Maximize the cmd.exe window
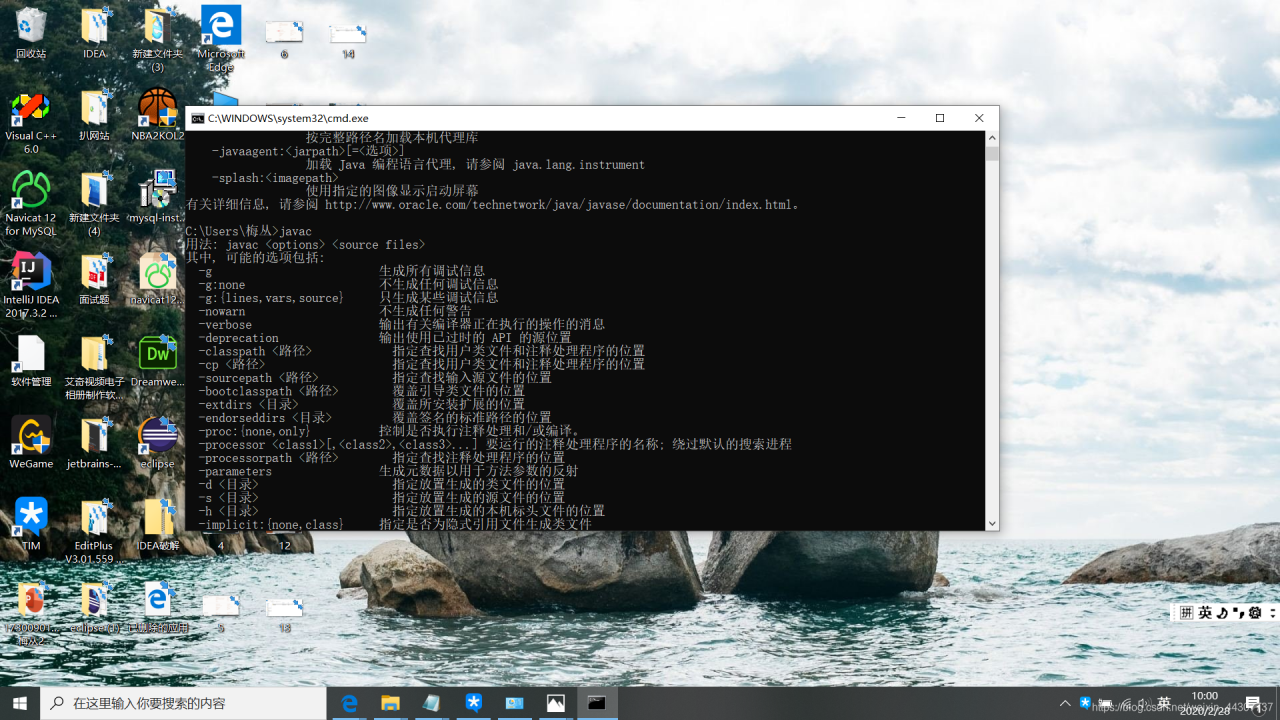This screenshot has width=1280, height=720. pyautogui.click(x=940, y=118)
